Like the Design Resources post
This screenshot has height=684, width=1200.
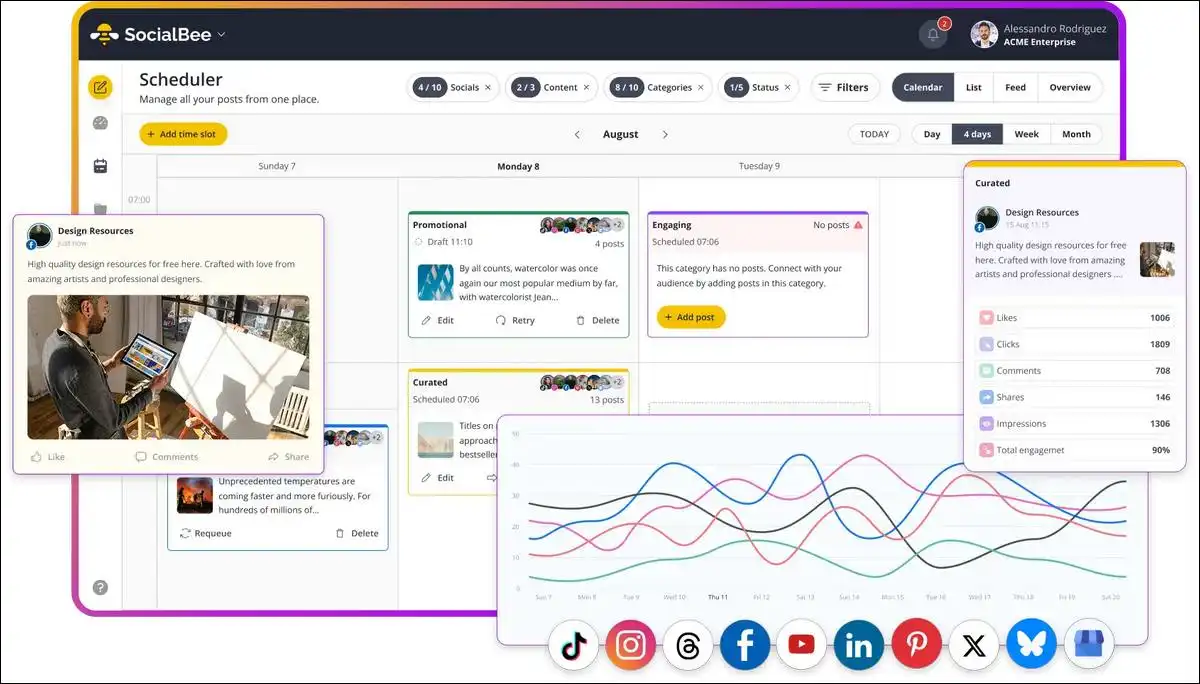(47, 457)
